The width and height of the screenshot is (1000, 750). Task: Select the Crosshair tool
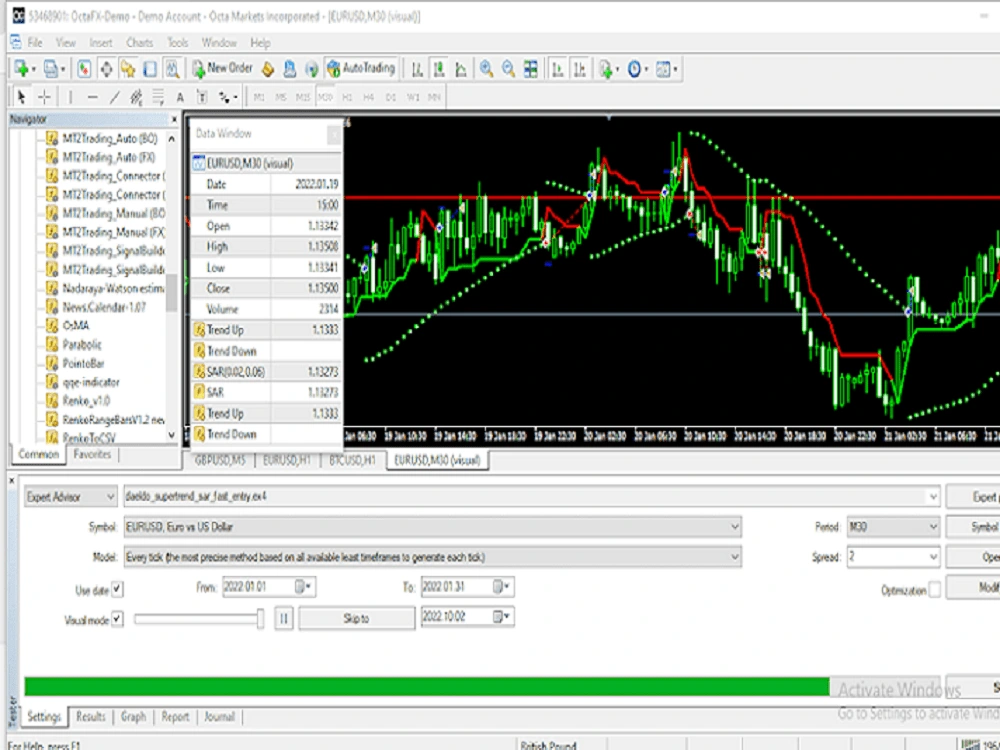point(44,97)
